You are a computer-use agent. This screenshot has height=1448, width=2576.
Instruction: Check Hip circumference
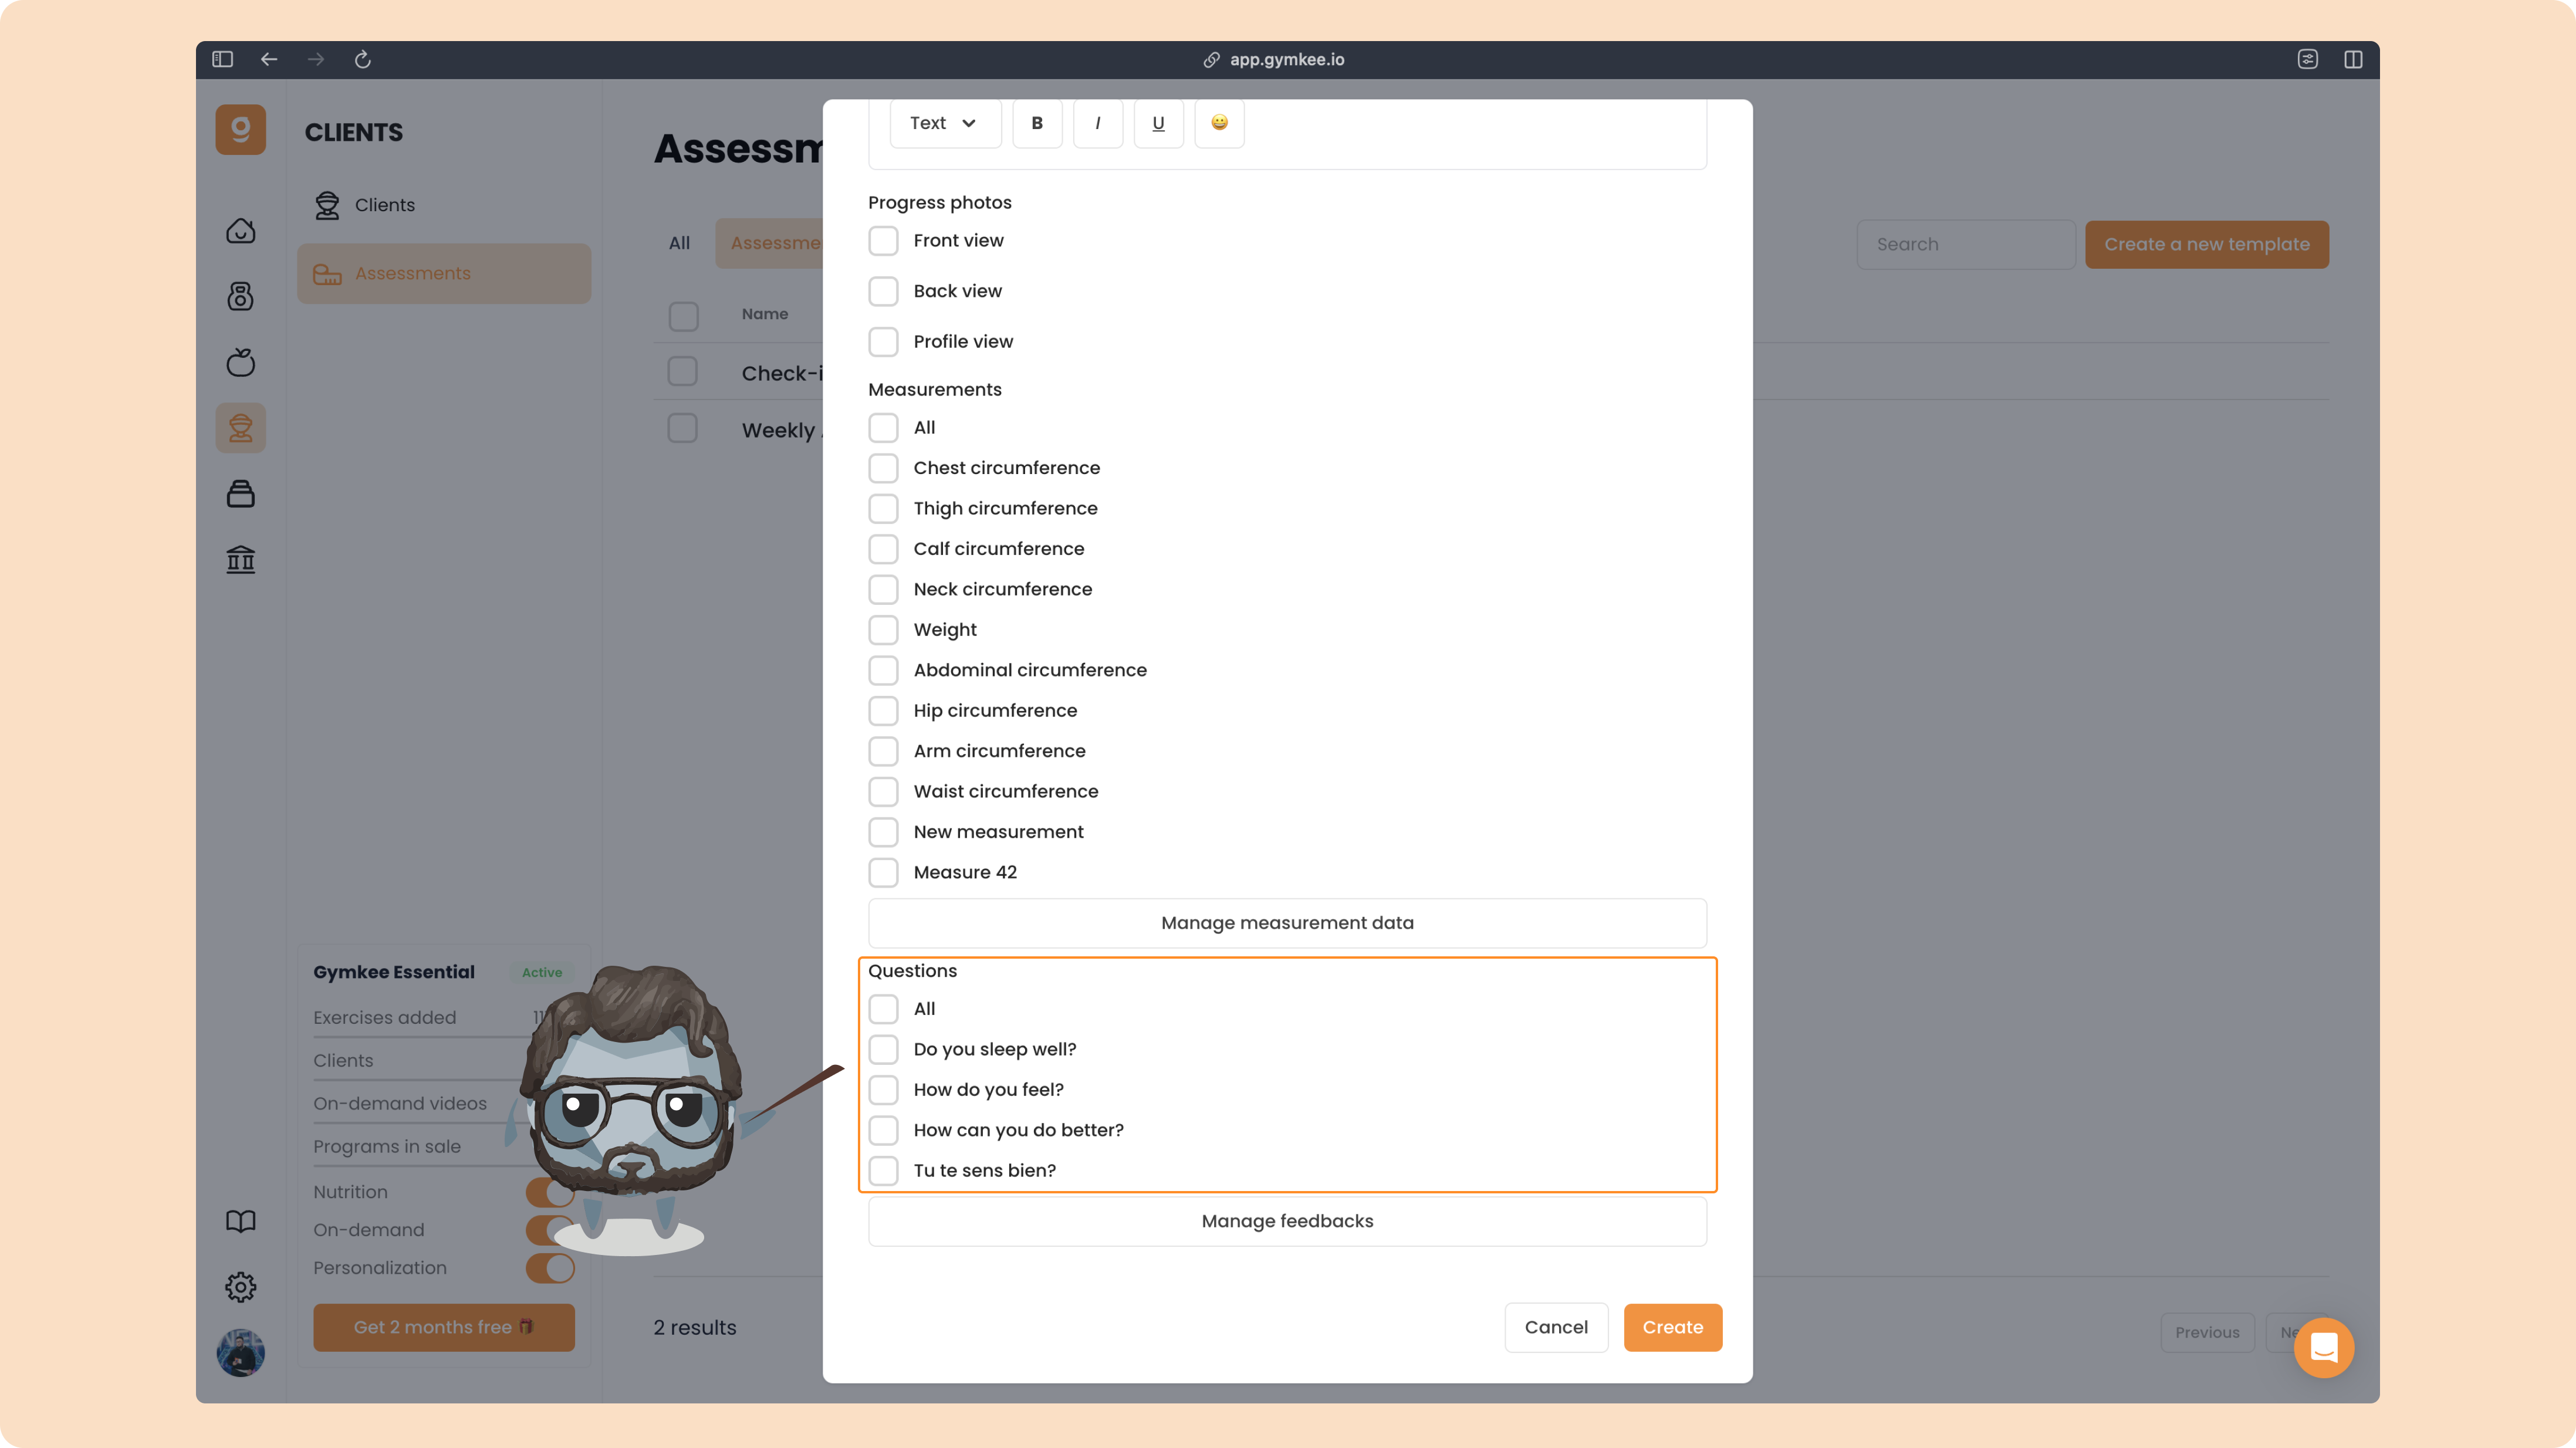pos(883,711)
